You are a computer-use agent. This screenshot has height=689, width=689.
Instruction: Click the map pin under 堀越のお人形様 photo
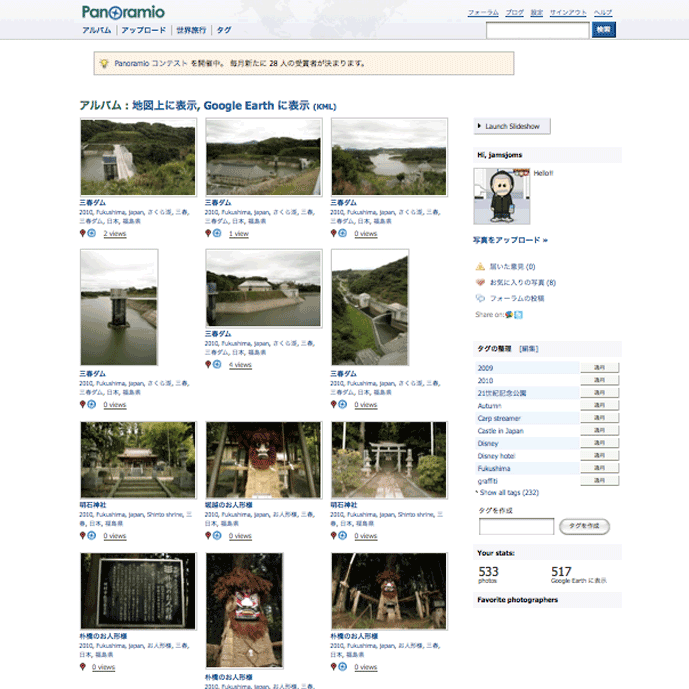tap(208, 535)
